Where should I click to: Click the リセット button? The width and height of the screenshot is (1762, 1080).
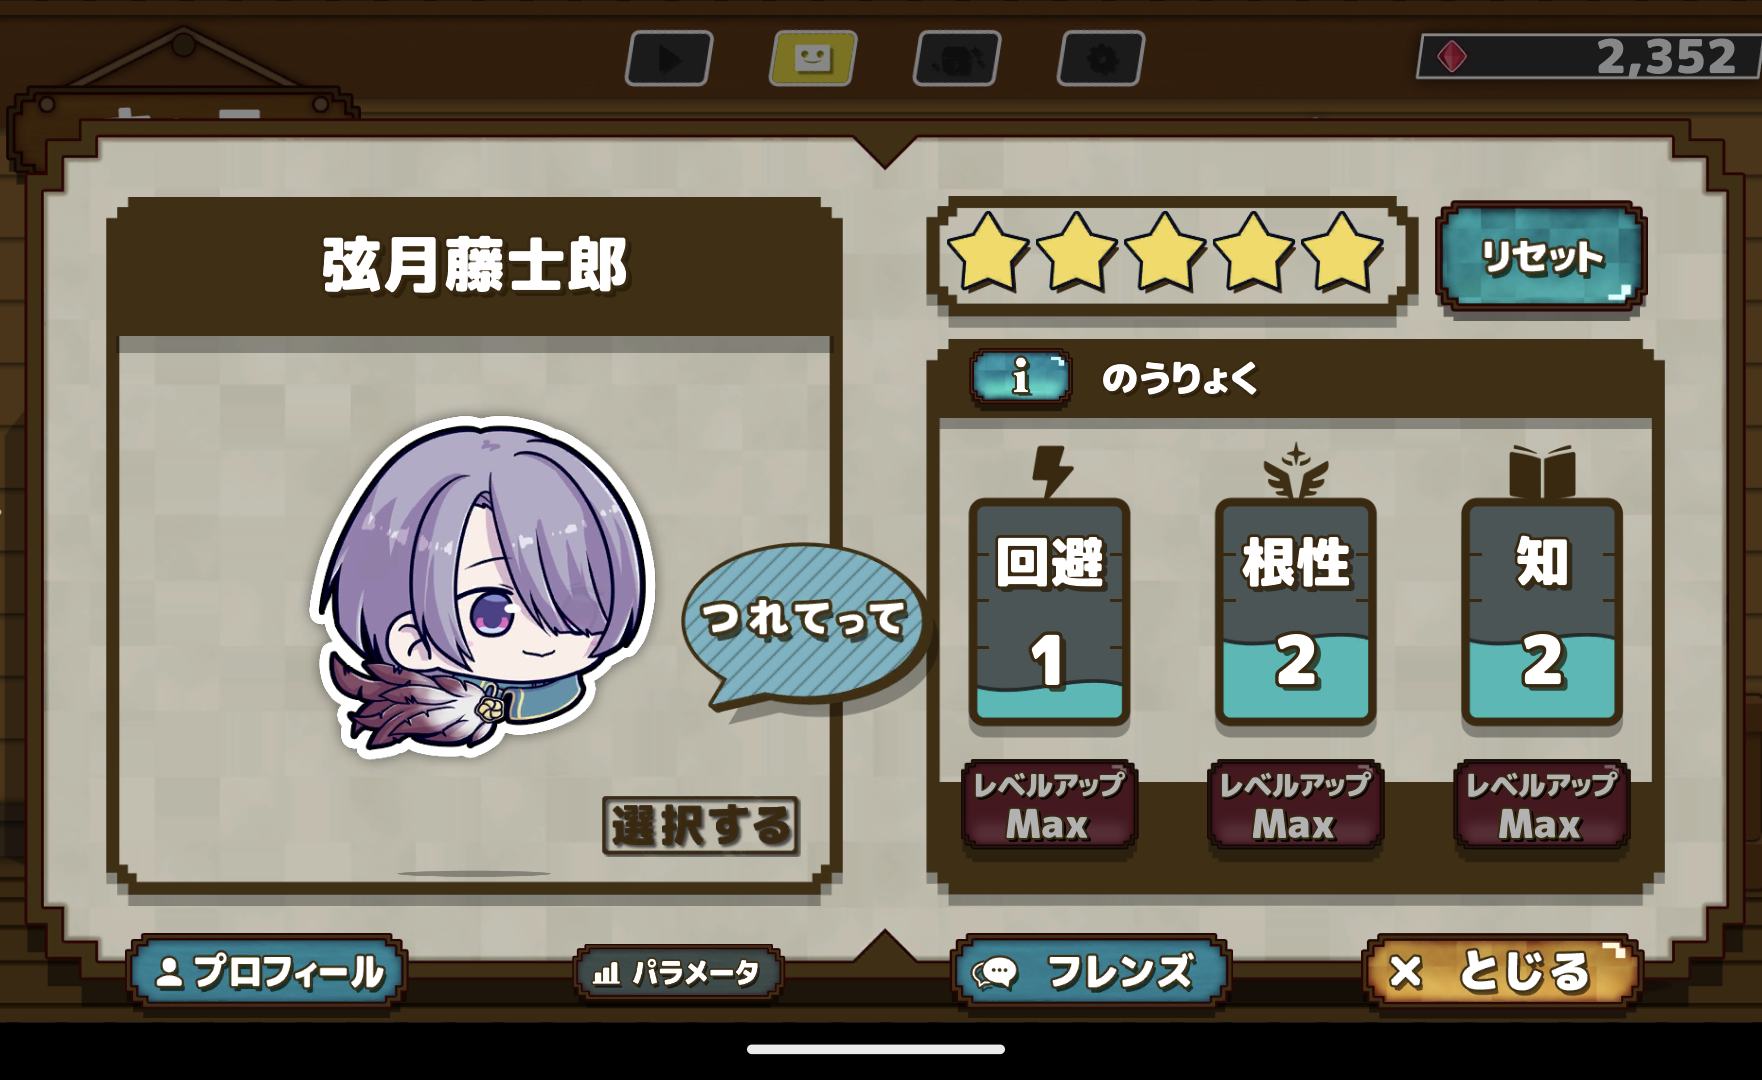click(x=1541, y=256)
